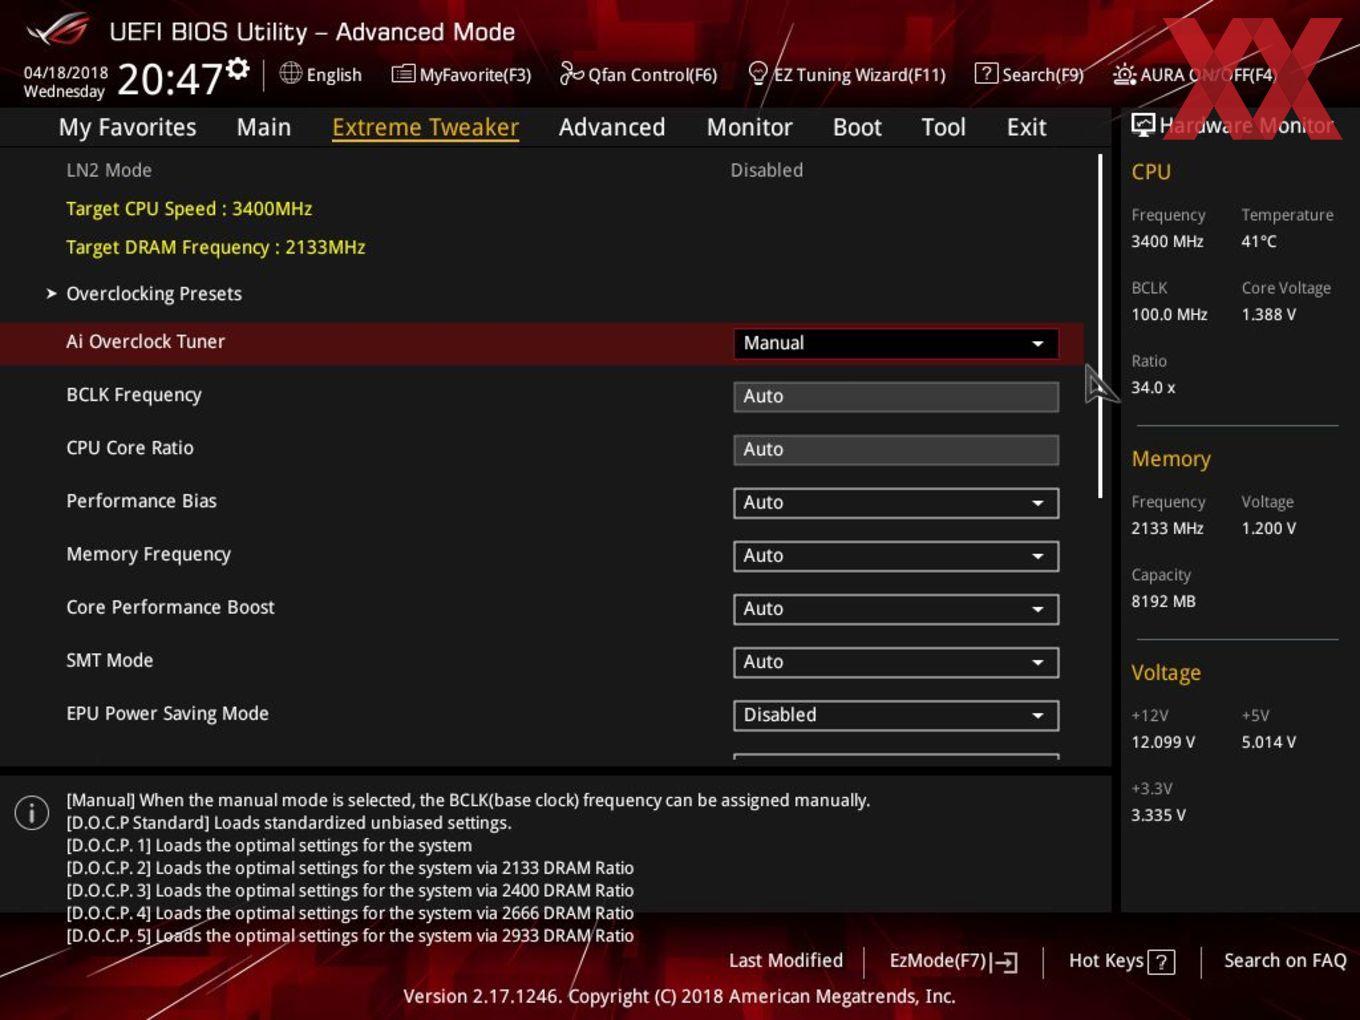Image resolution: width=1360 pixels, height=1020 pixels.
Task: Click BCLK Frequency input field
Action: tap(896, 397)
